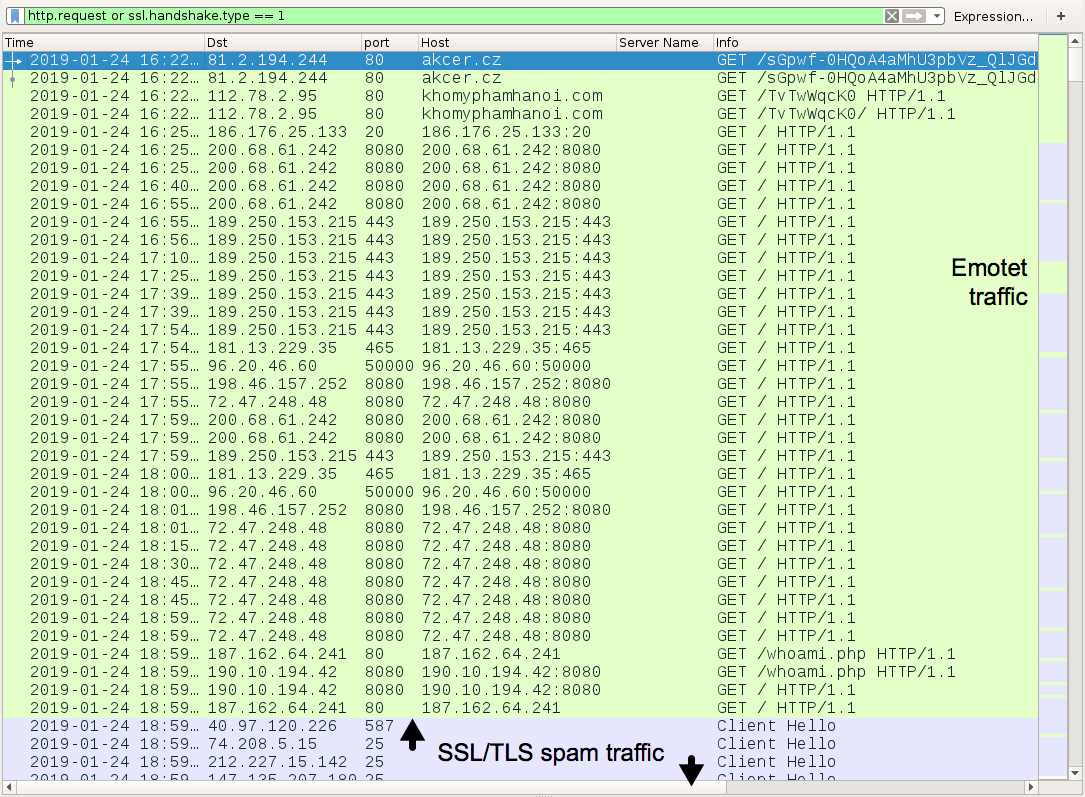Sort by the port column header
The image size is (1085, 797).
[390, 42]
